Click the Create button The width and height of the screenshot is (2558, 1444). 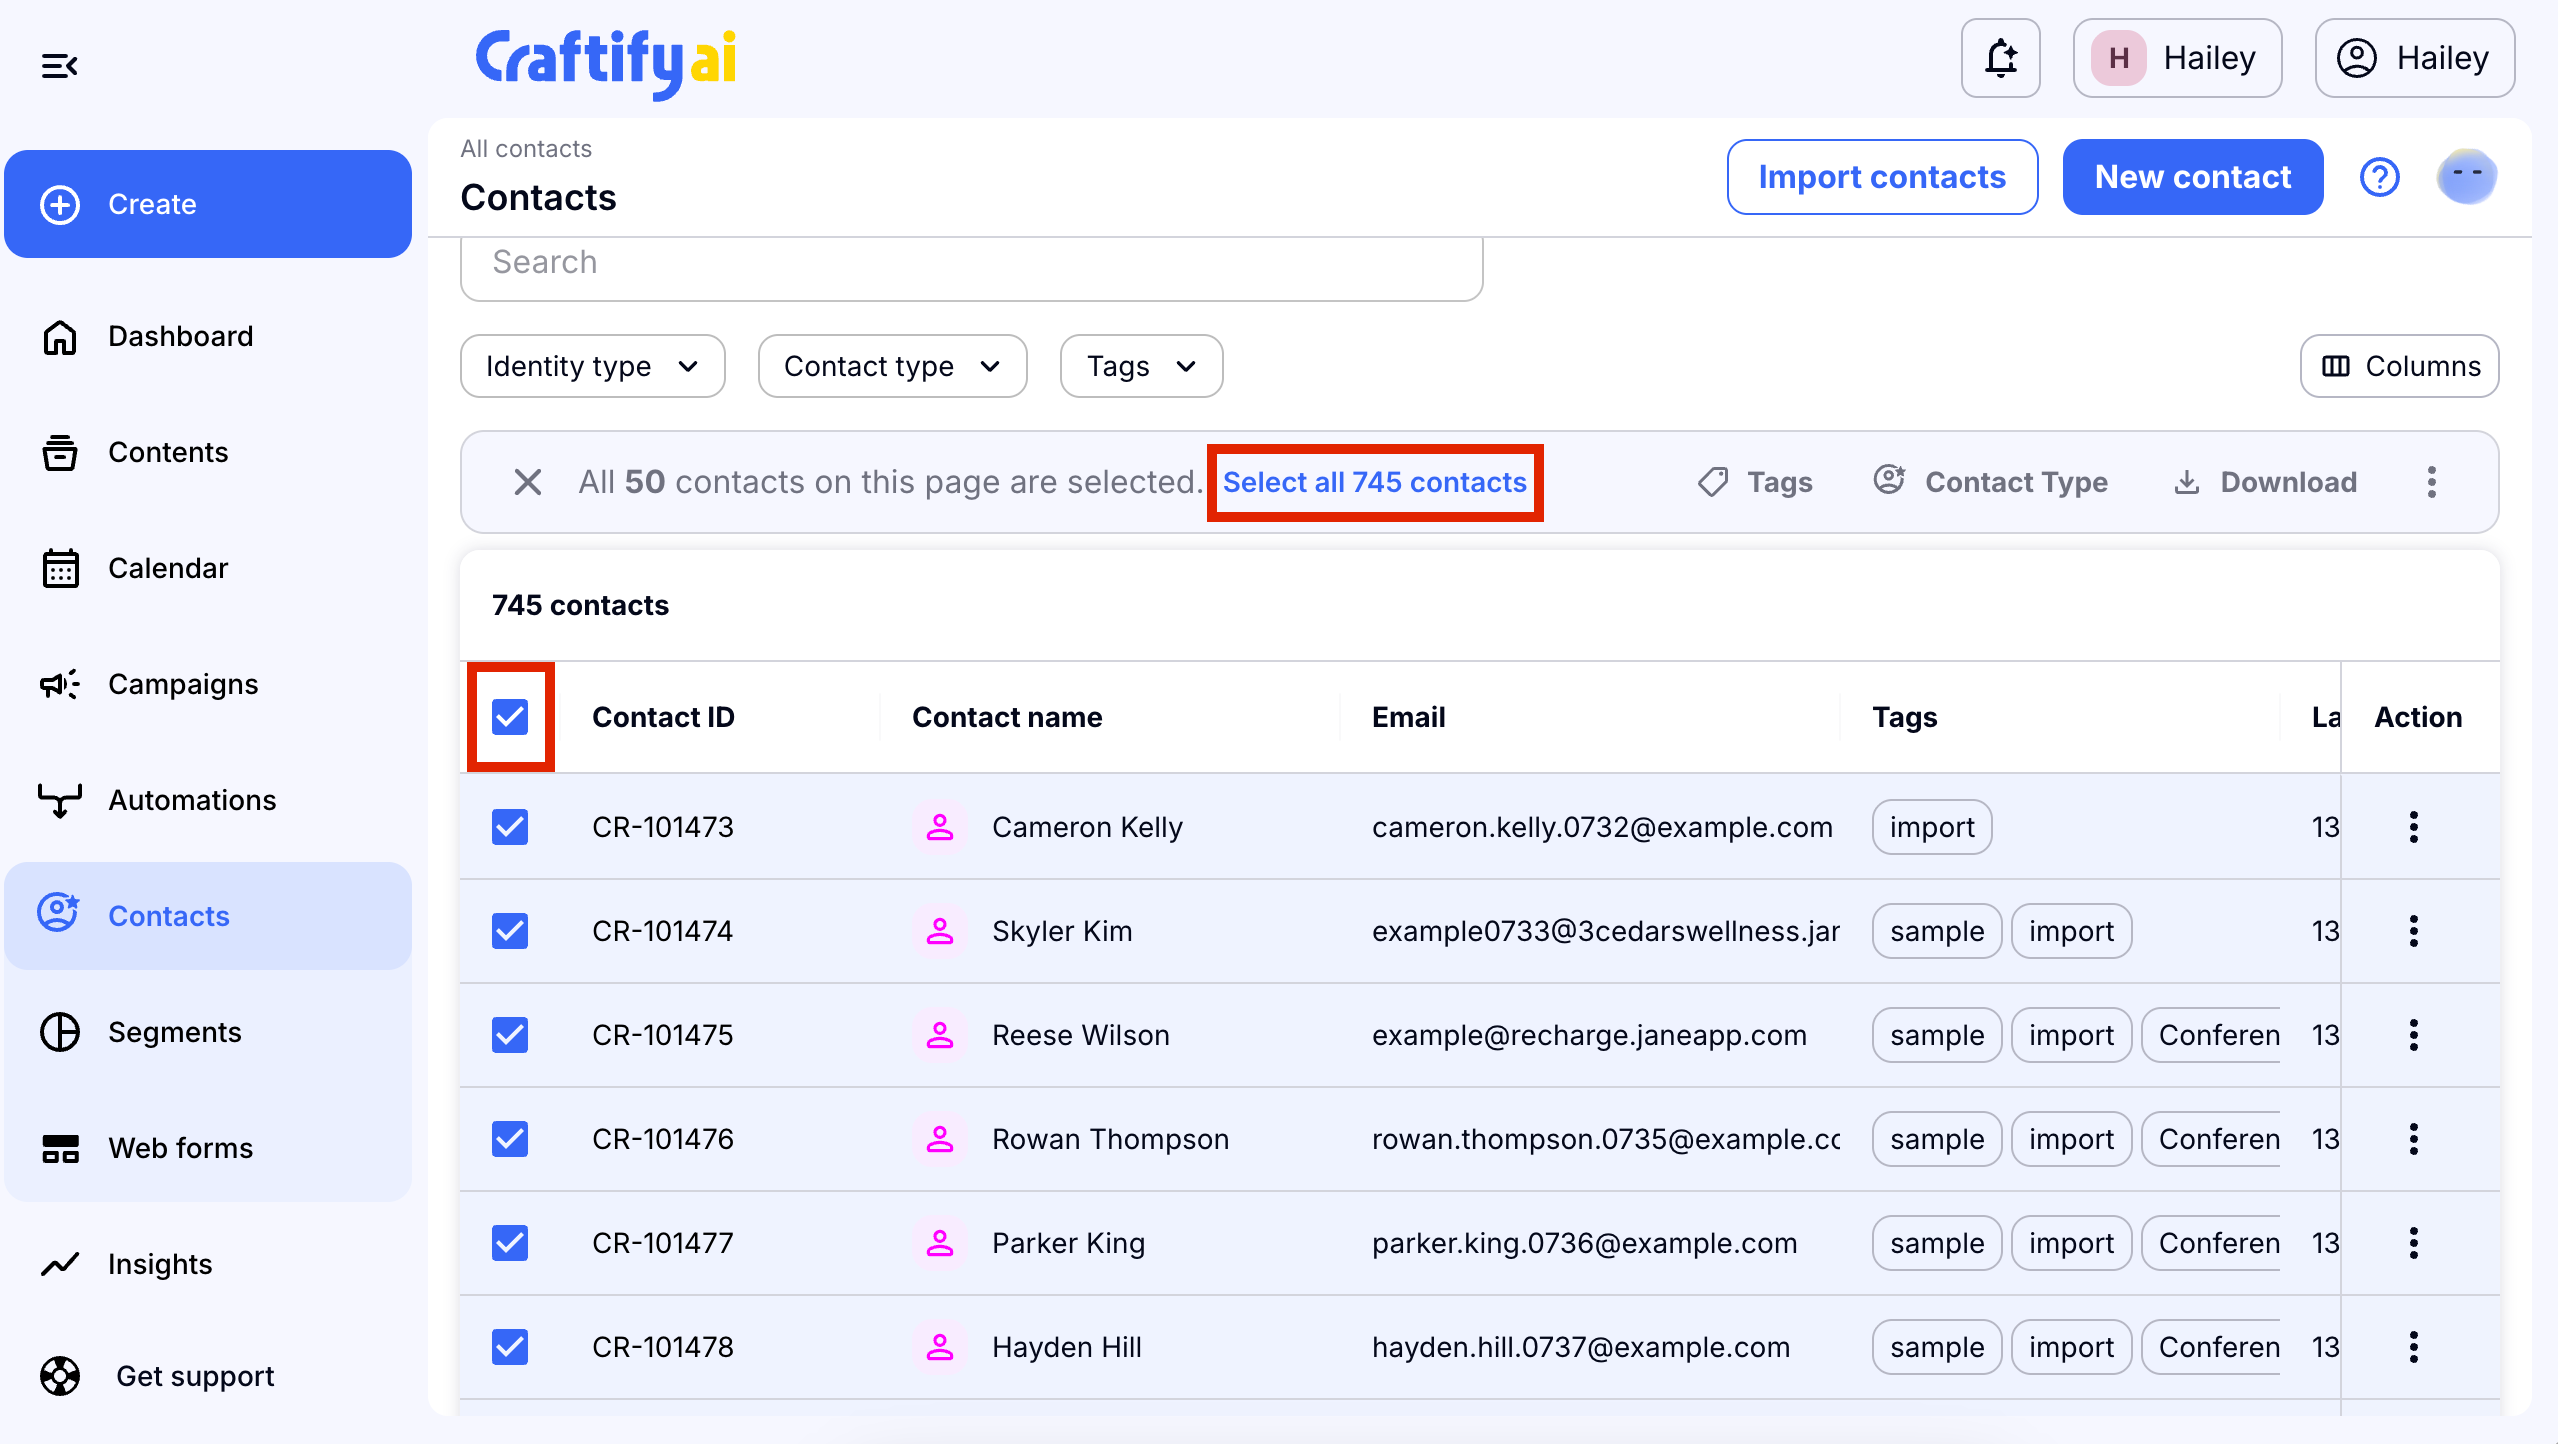tap(208, 204)
